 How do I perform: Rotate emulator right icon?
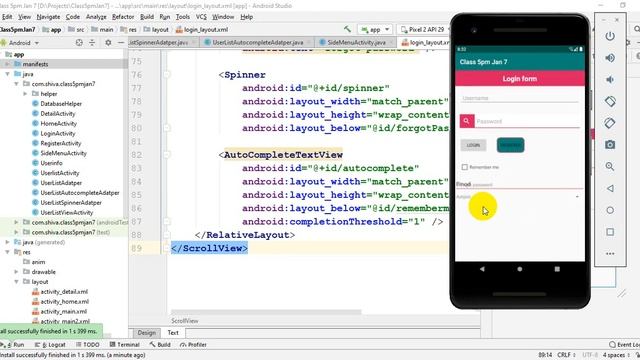click(610, 123)
